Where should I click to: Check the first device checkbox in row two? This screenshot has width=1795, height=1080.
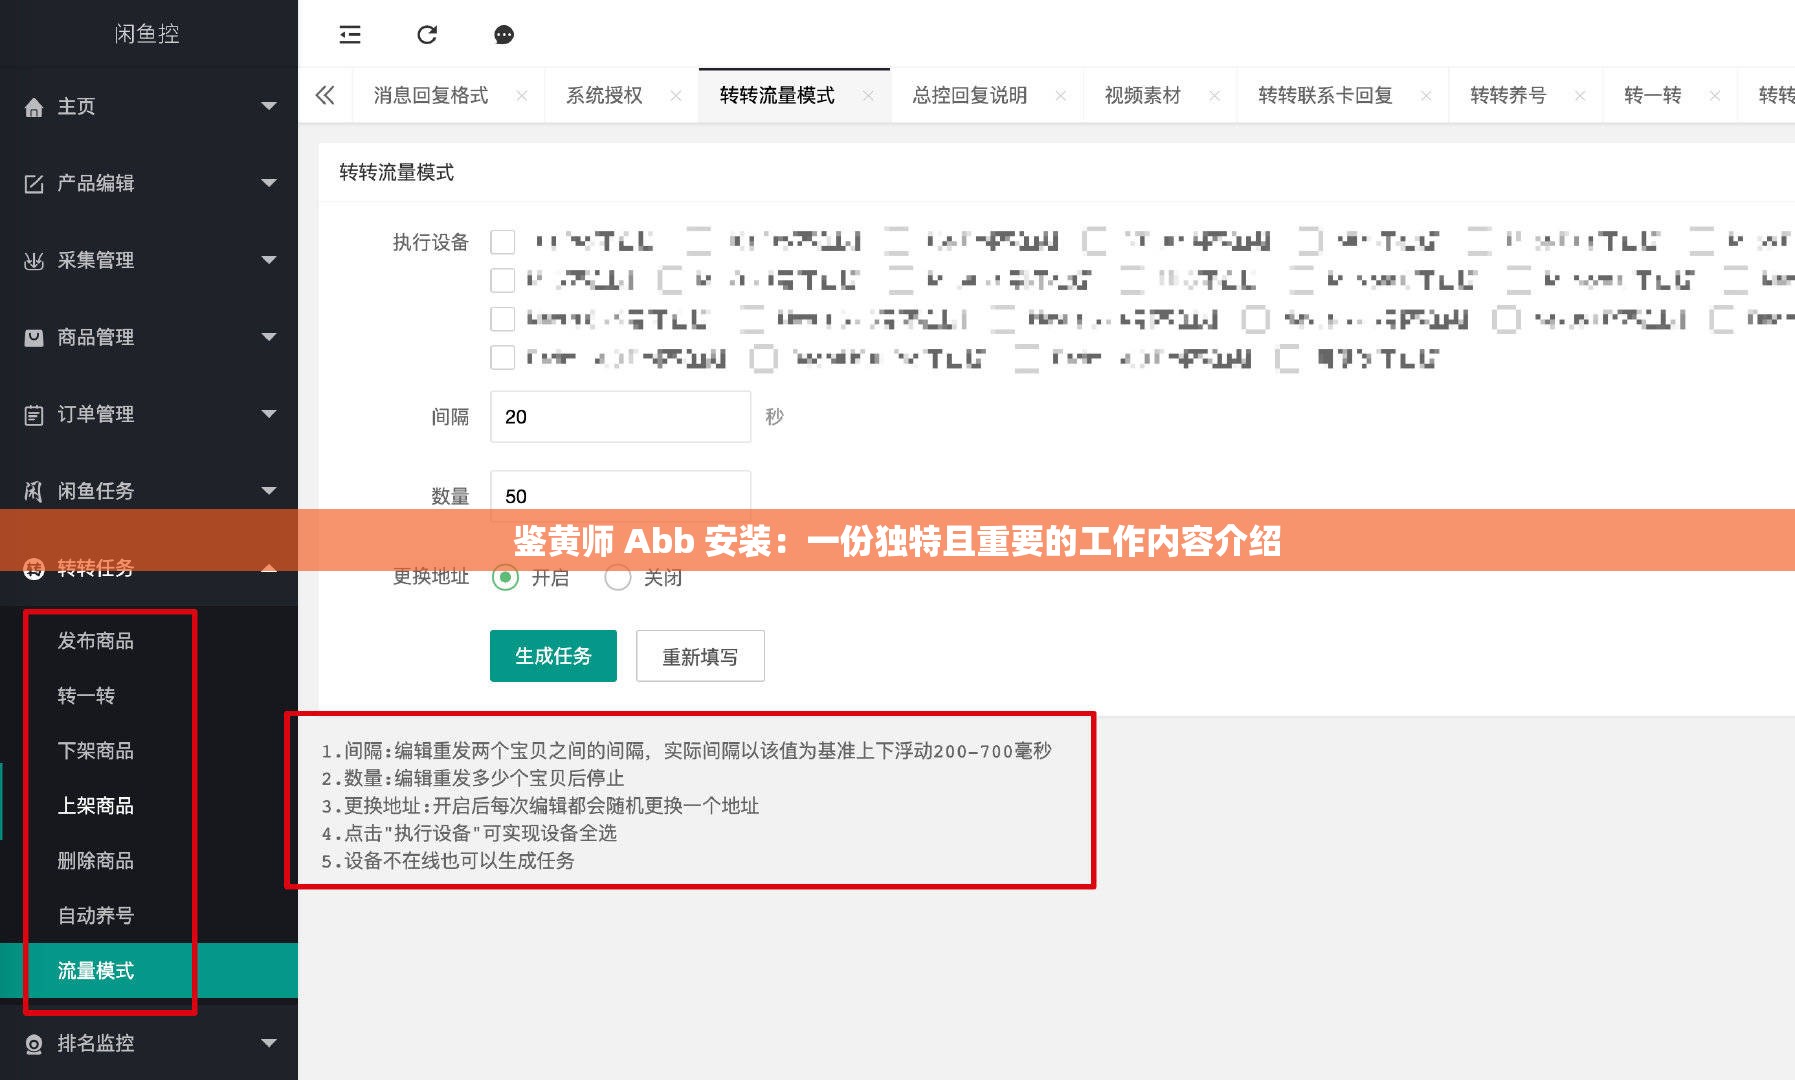pos(503,280)
